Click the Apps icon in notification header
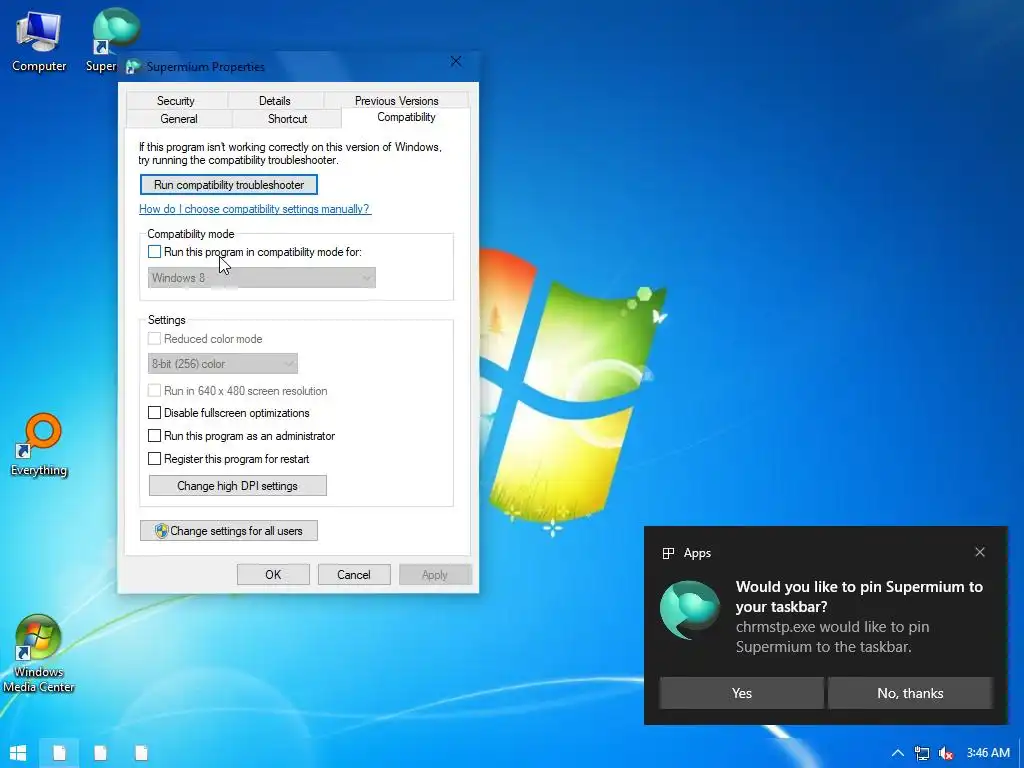 668,553
